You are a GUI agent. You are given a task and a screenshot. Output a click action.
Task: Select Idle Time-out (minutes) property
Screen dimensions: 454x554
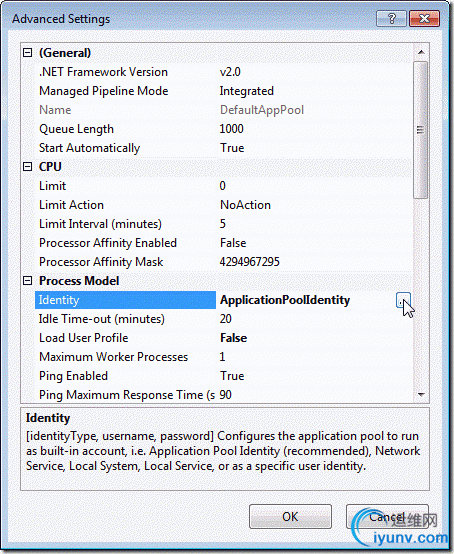pos(224,319)
